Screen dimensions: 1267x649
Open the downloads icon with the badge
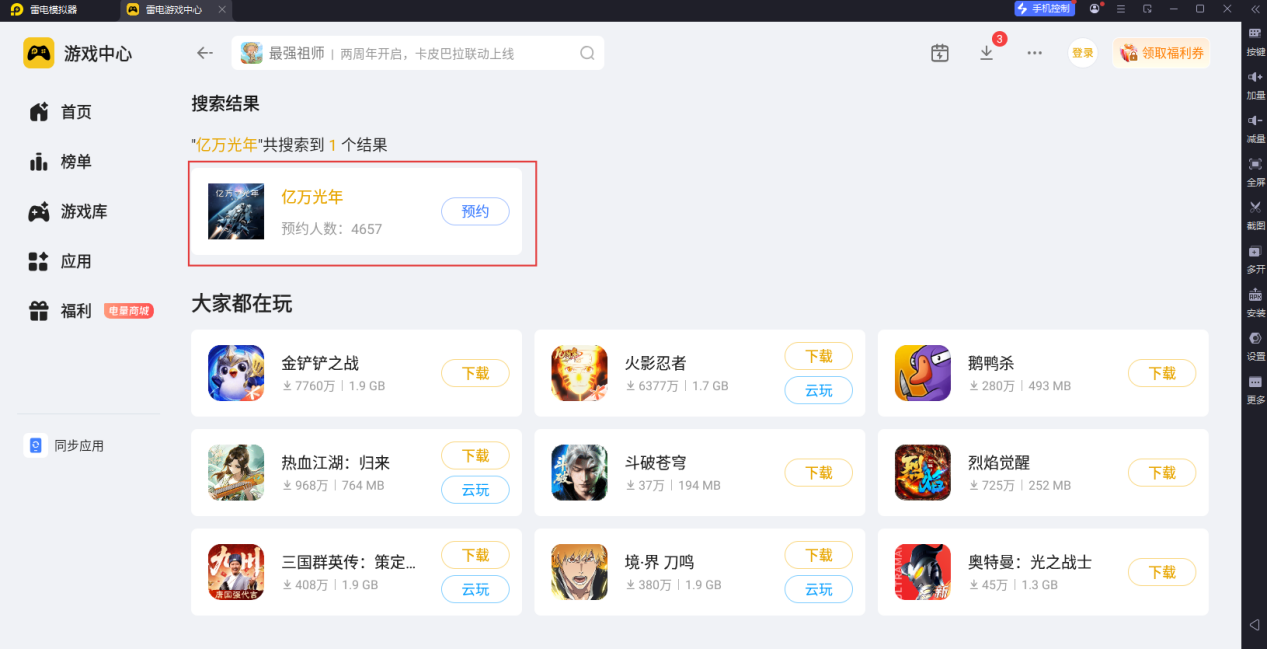[x=987, y=53]
